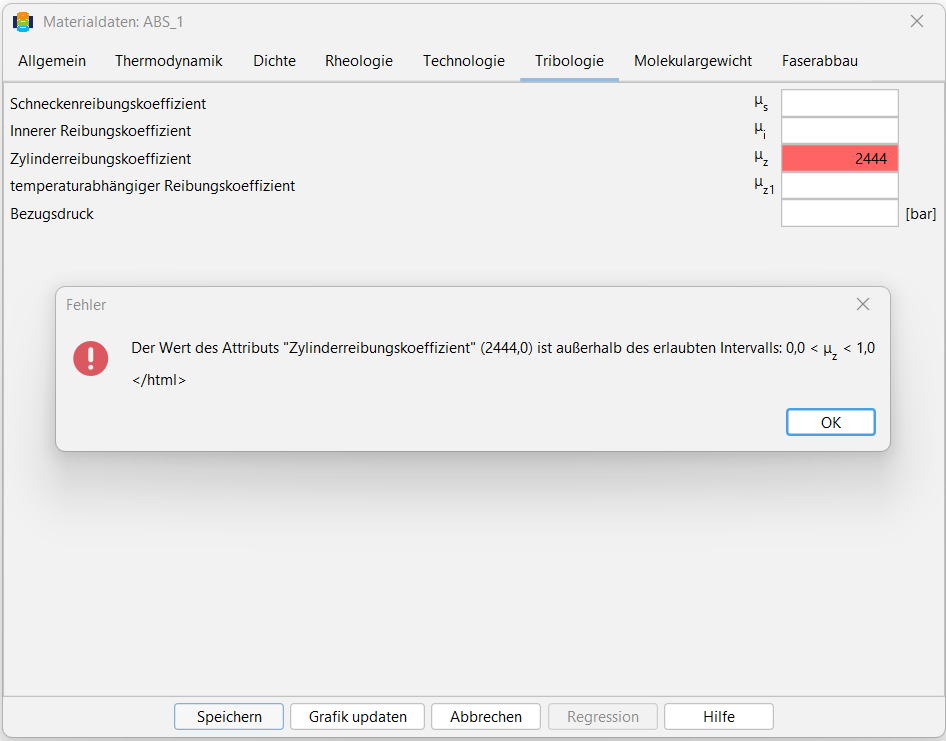Screen dimensions: 946x741
Task: Focus the Innerer Reibungskoeffizient field
Action: pyautogui.click(x=839, y=131)
